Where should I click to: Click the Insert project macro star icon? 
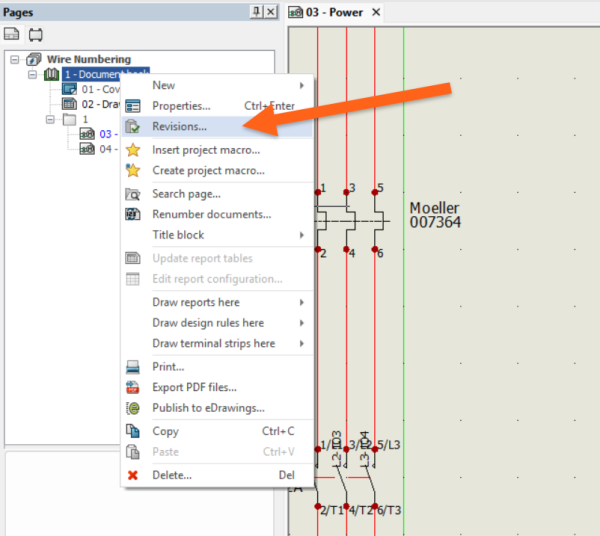click(x=133, y=150)
